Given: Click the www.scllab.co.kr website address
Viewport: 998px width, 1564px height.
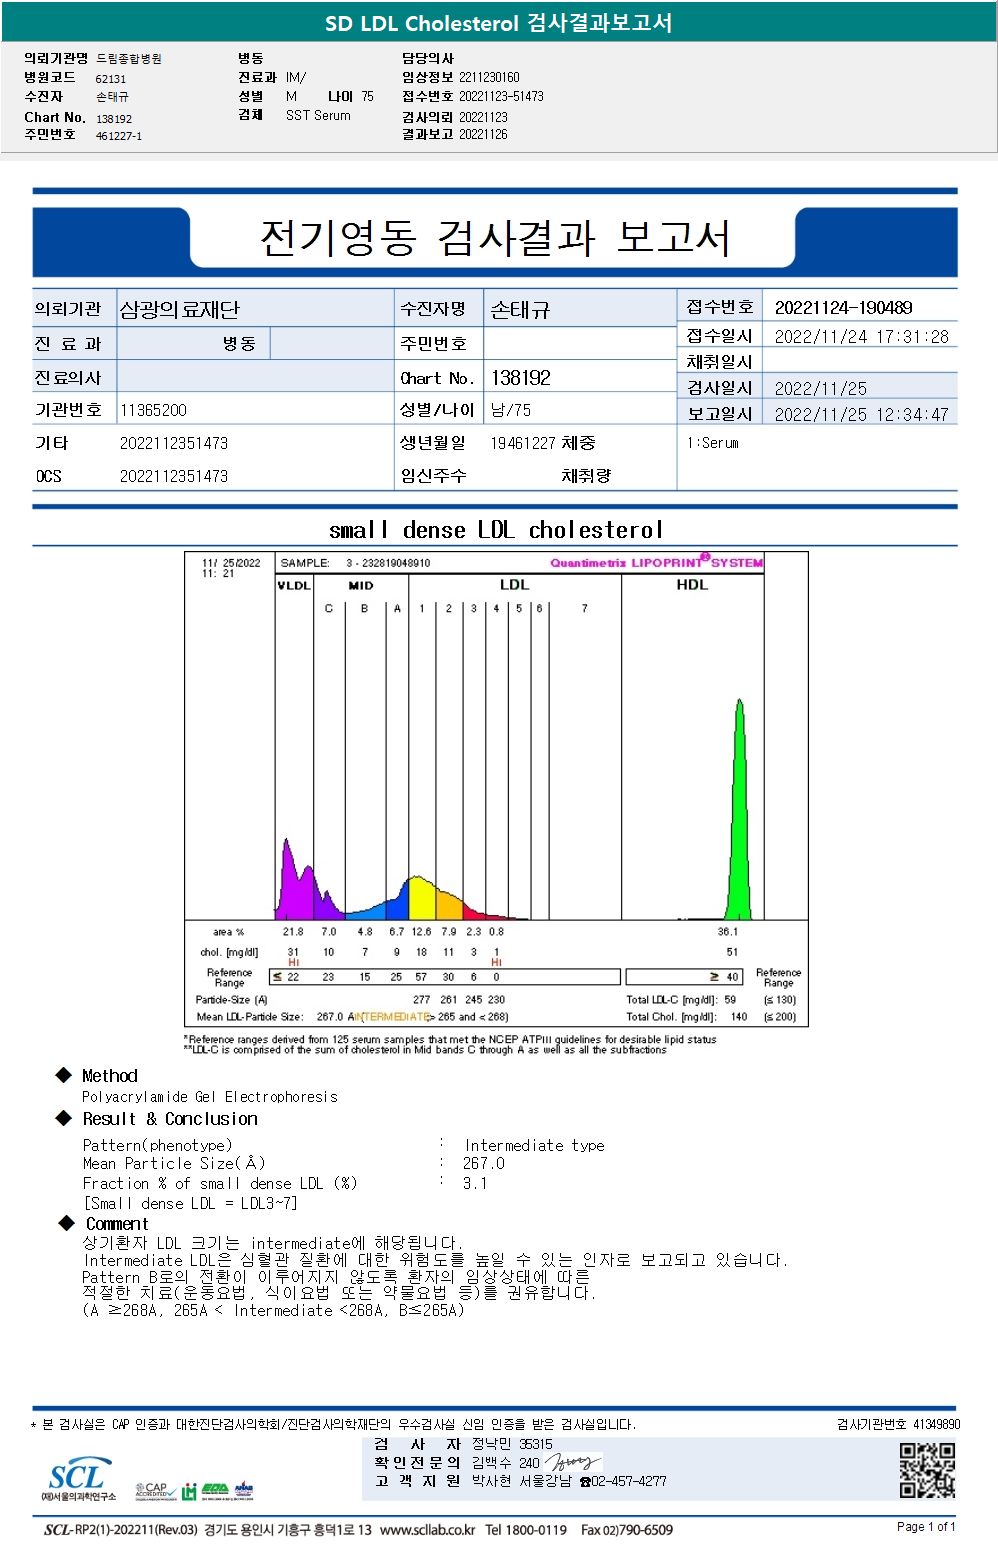Looking at the screenshot, I should (428, 1530).
